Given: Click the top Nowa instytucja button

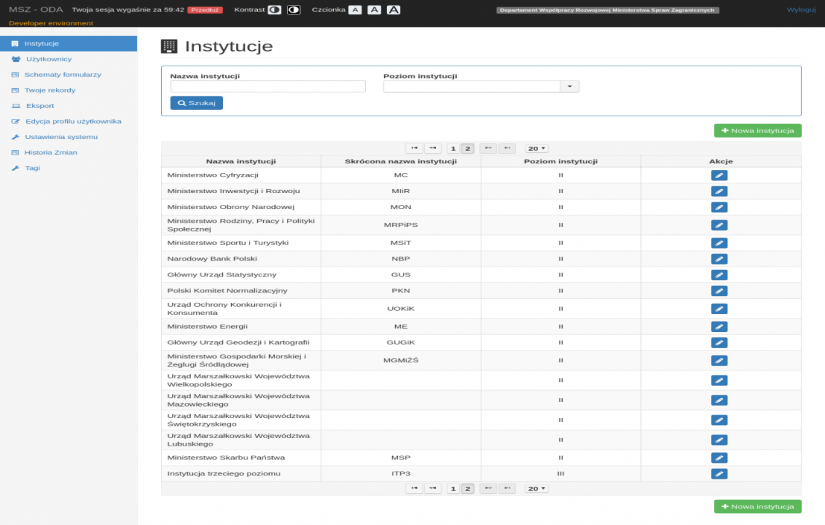Looking at the screenshot, I should point(757,130).
